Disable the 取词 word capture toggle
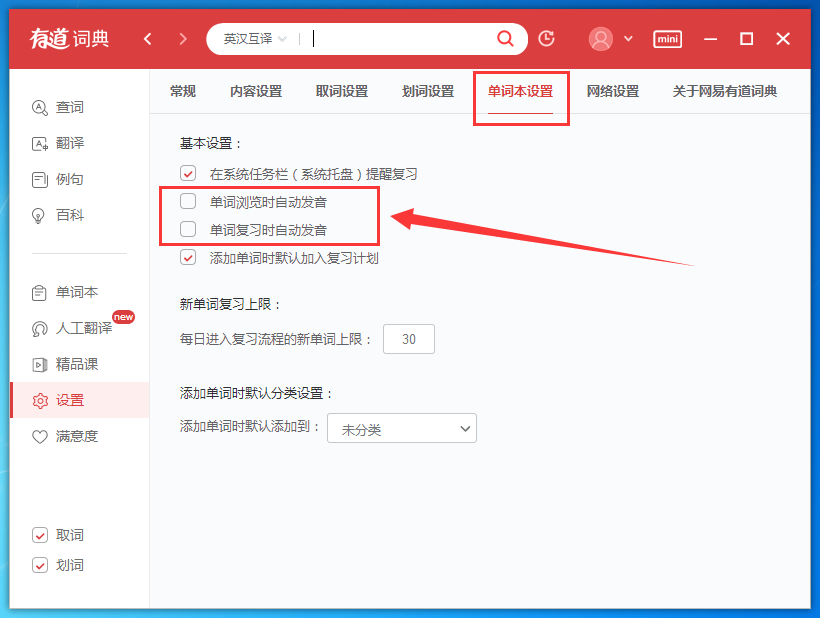The height and width of the screenshot is (618, 820). 40,535
